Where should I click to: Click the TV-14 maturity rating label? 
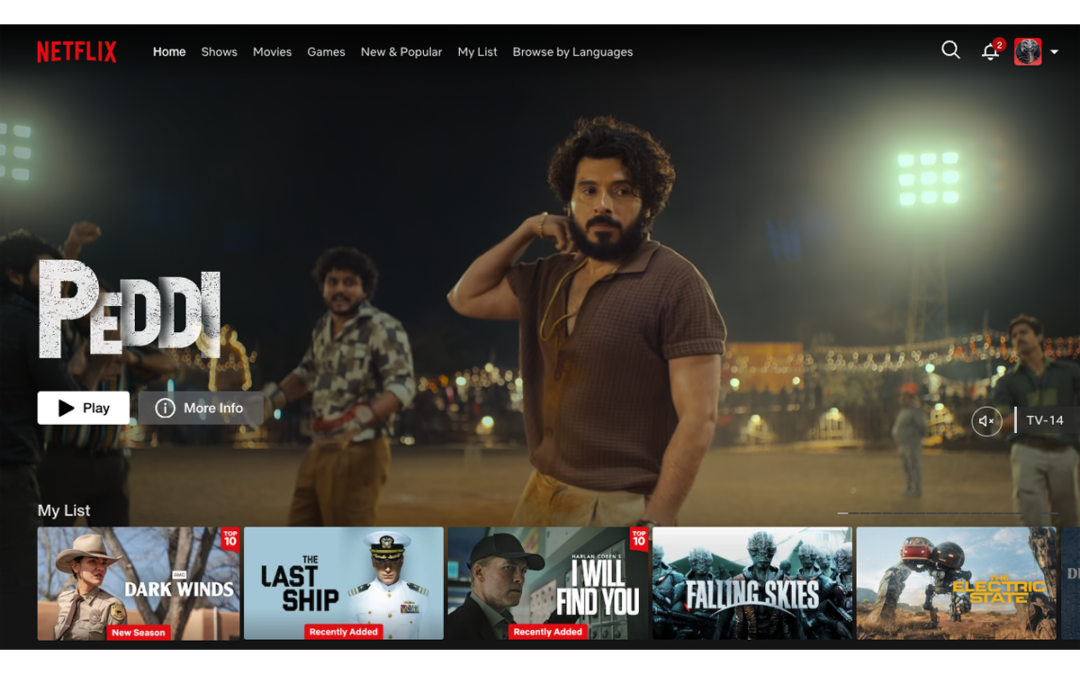(x=1044, y=420)
